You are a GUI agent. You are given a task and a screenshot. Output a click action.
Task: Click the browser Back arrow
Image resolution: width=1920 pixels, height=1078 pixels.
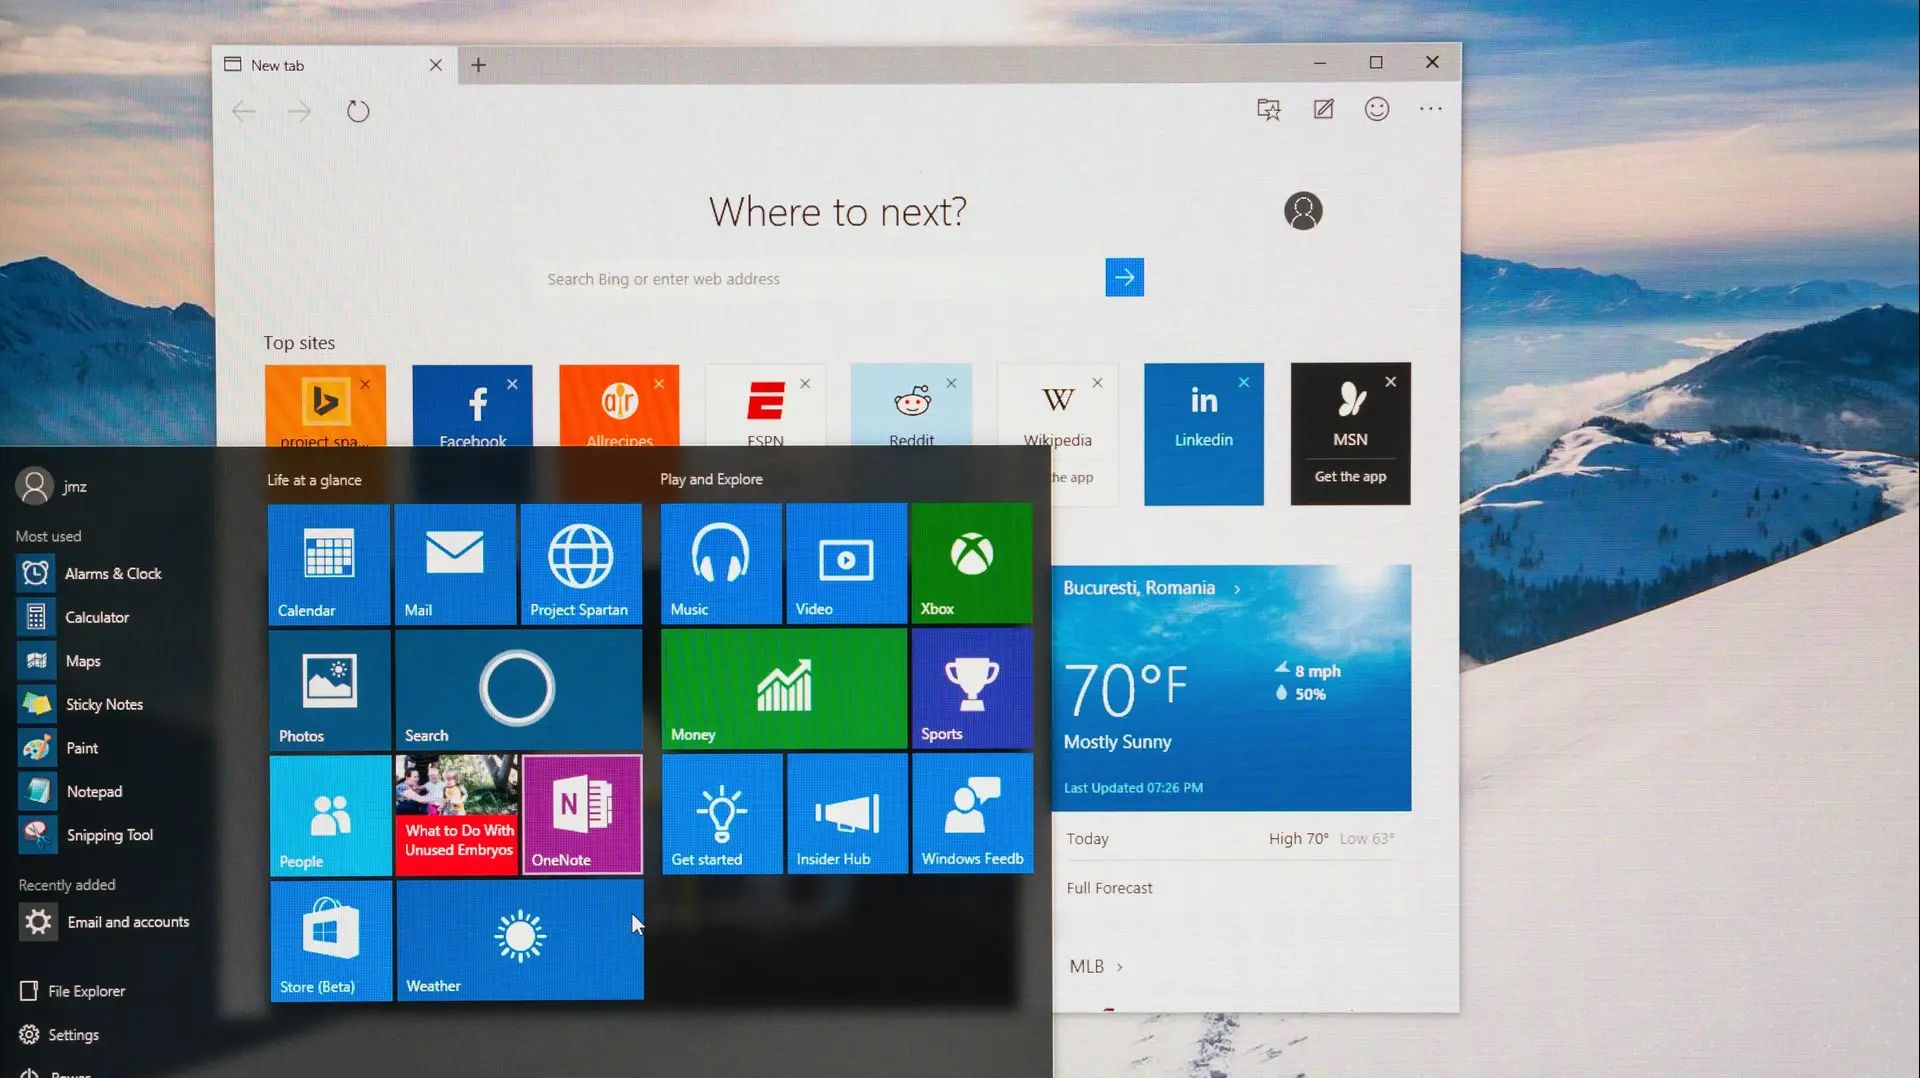click(244, 111)
